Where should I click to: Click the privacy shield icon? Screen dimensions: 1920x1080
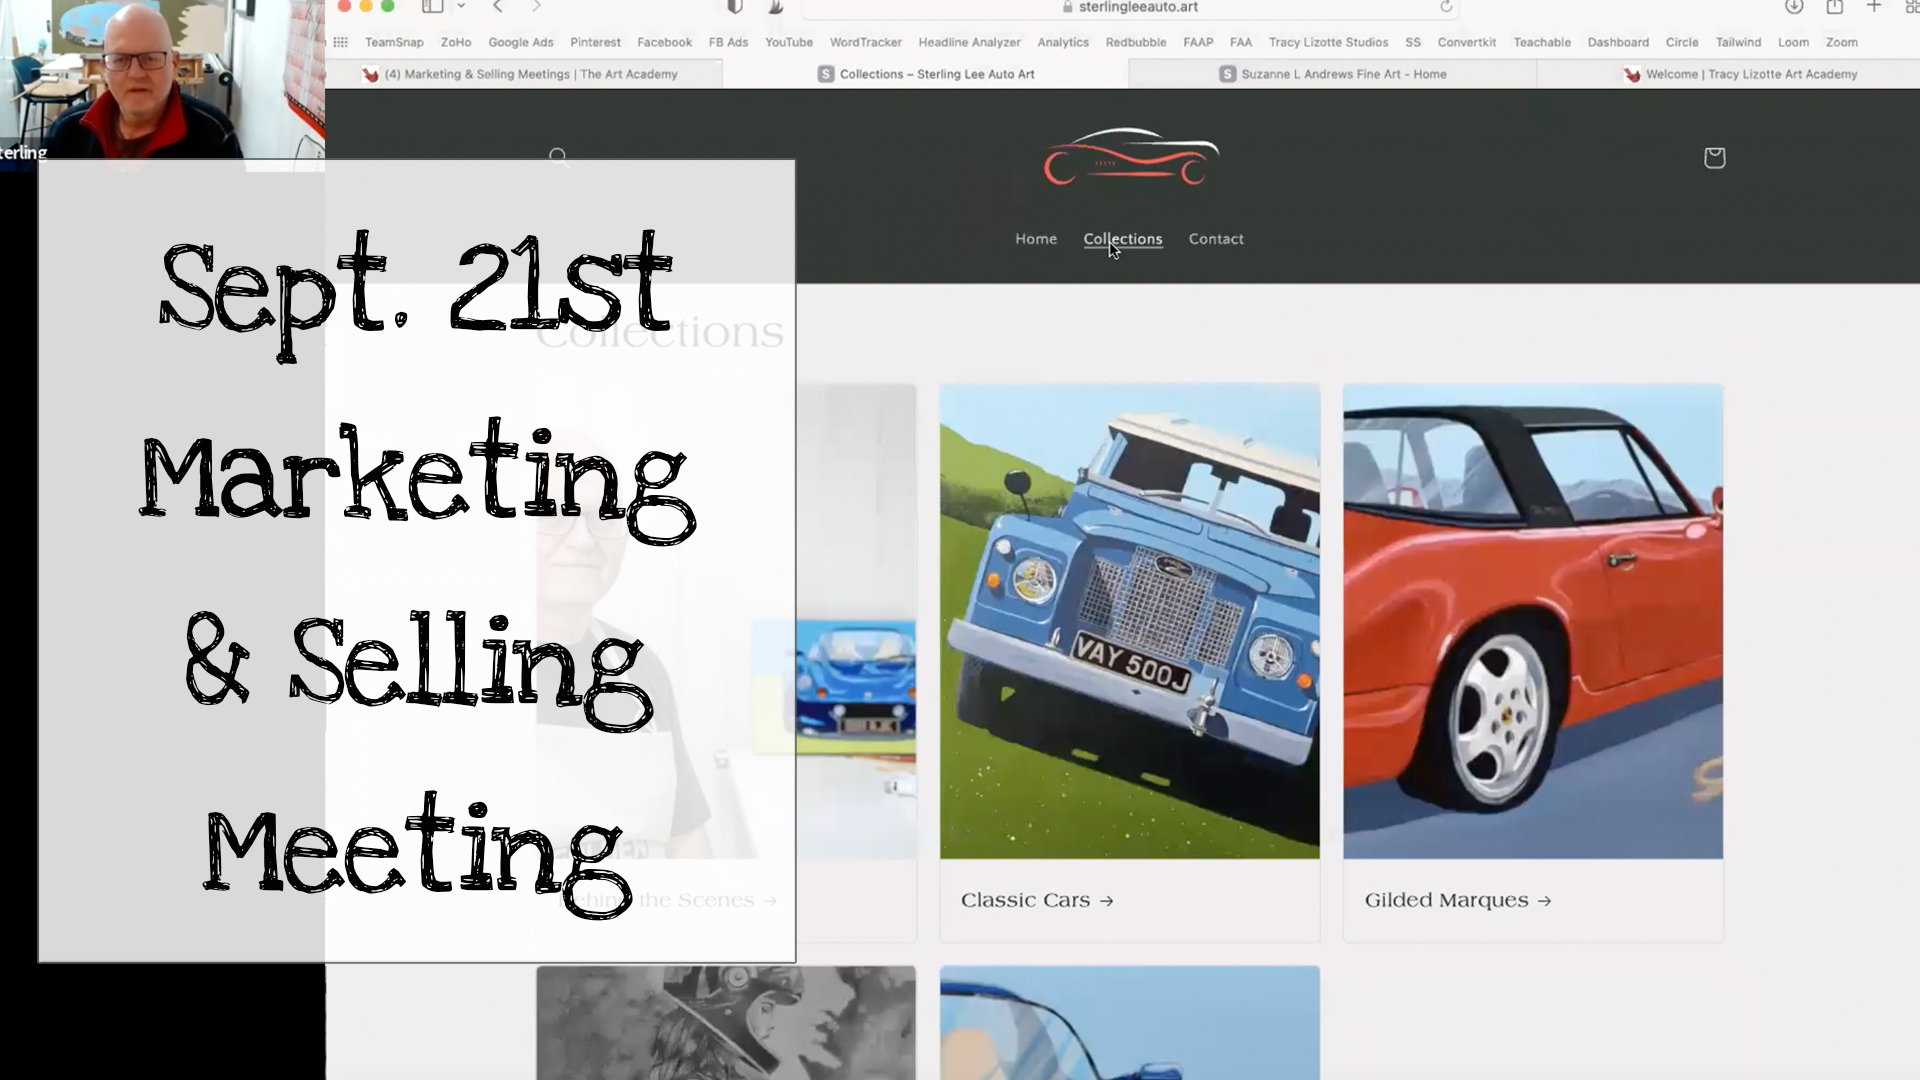click(735, 6)
